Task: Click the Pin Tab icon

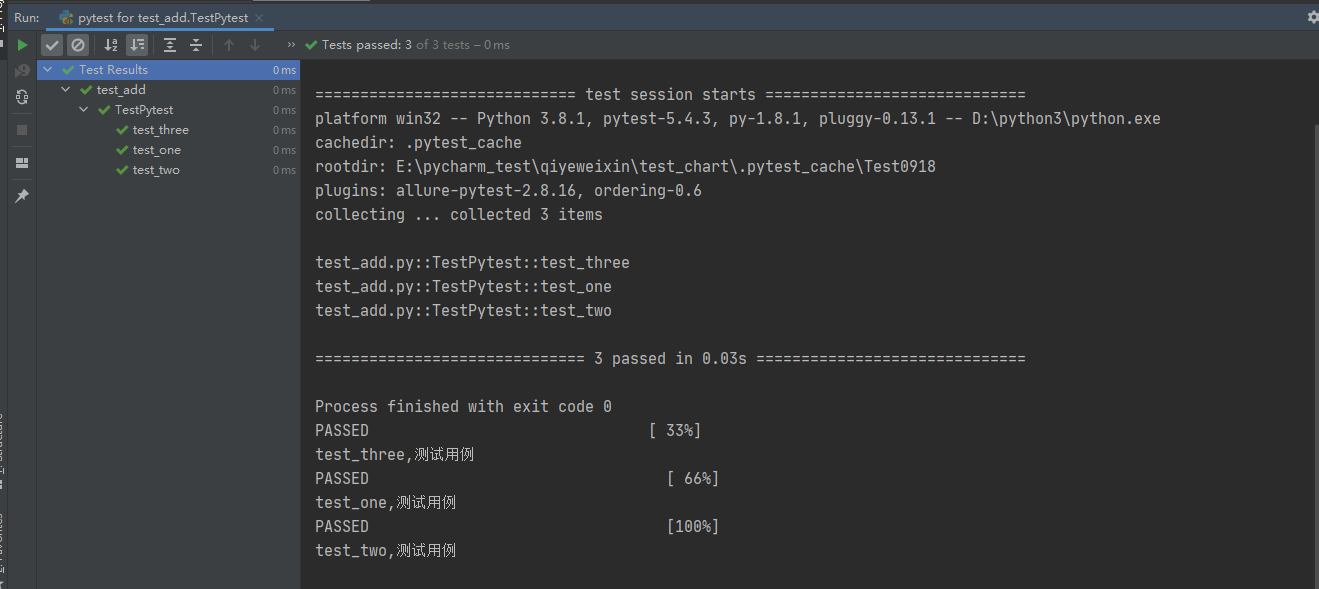Action: (x=22, y=196)
